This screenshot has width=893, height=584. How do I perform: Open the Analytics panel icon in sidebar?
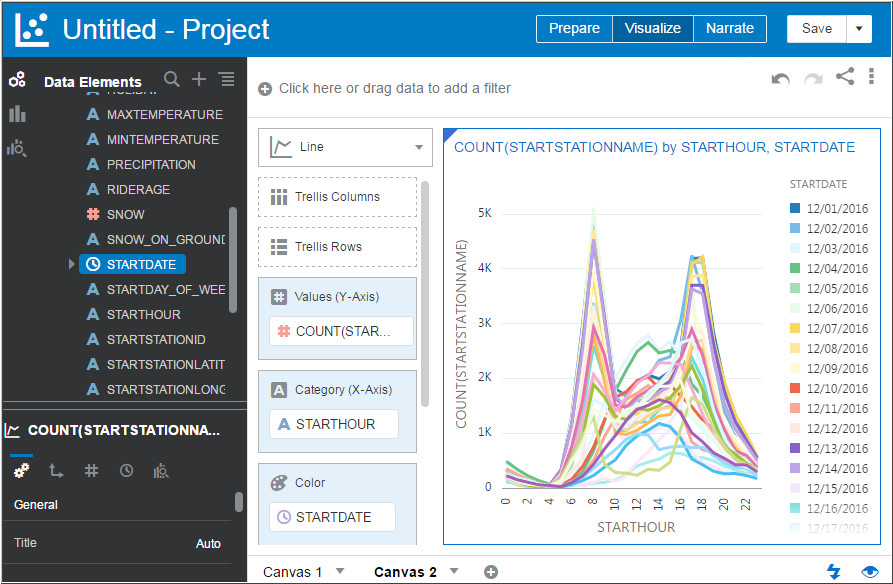click(x=17, y=148)
